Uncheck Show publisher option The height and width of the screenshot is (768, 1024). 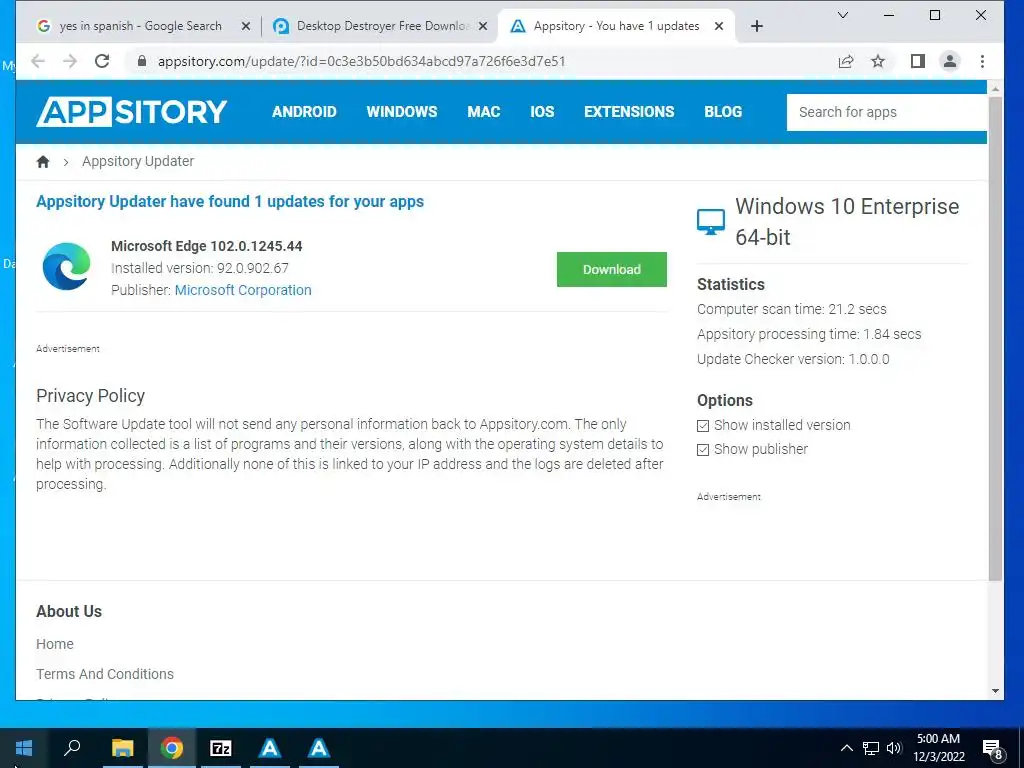(703, 450)
